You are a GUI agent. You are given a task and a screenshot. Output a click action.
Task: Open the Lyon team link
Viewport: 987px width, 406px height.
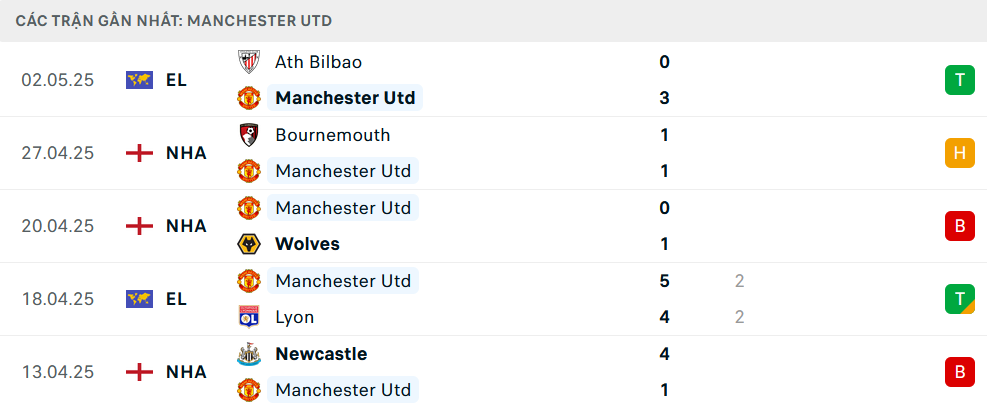point(295,317)
